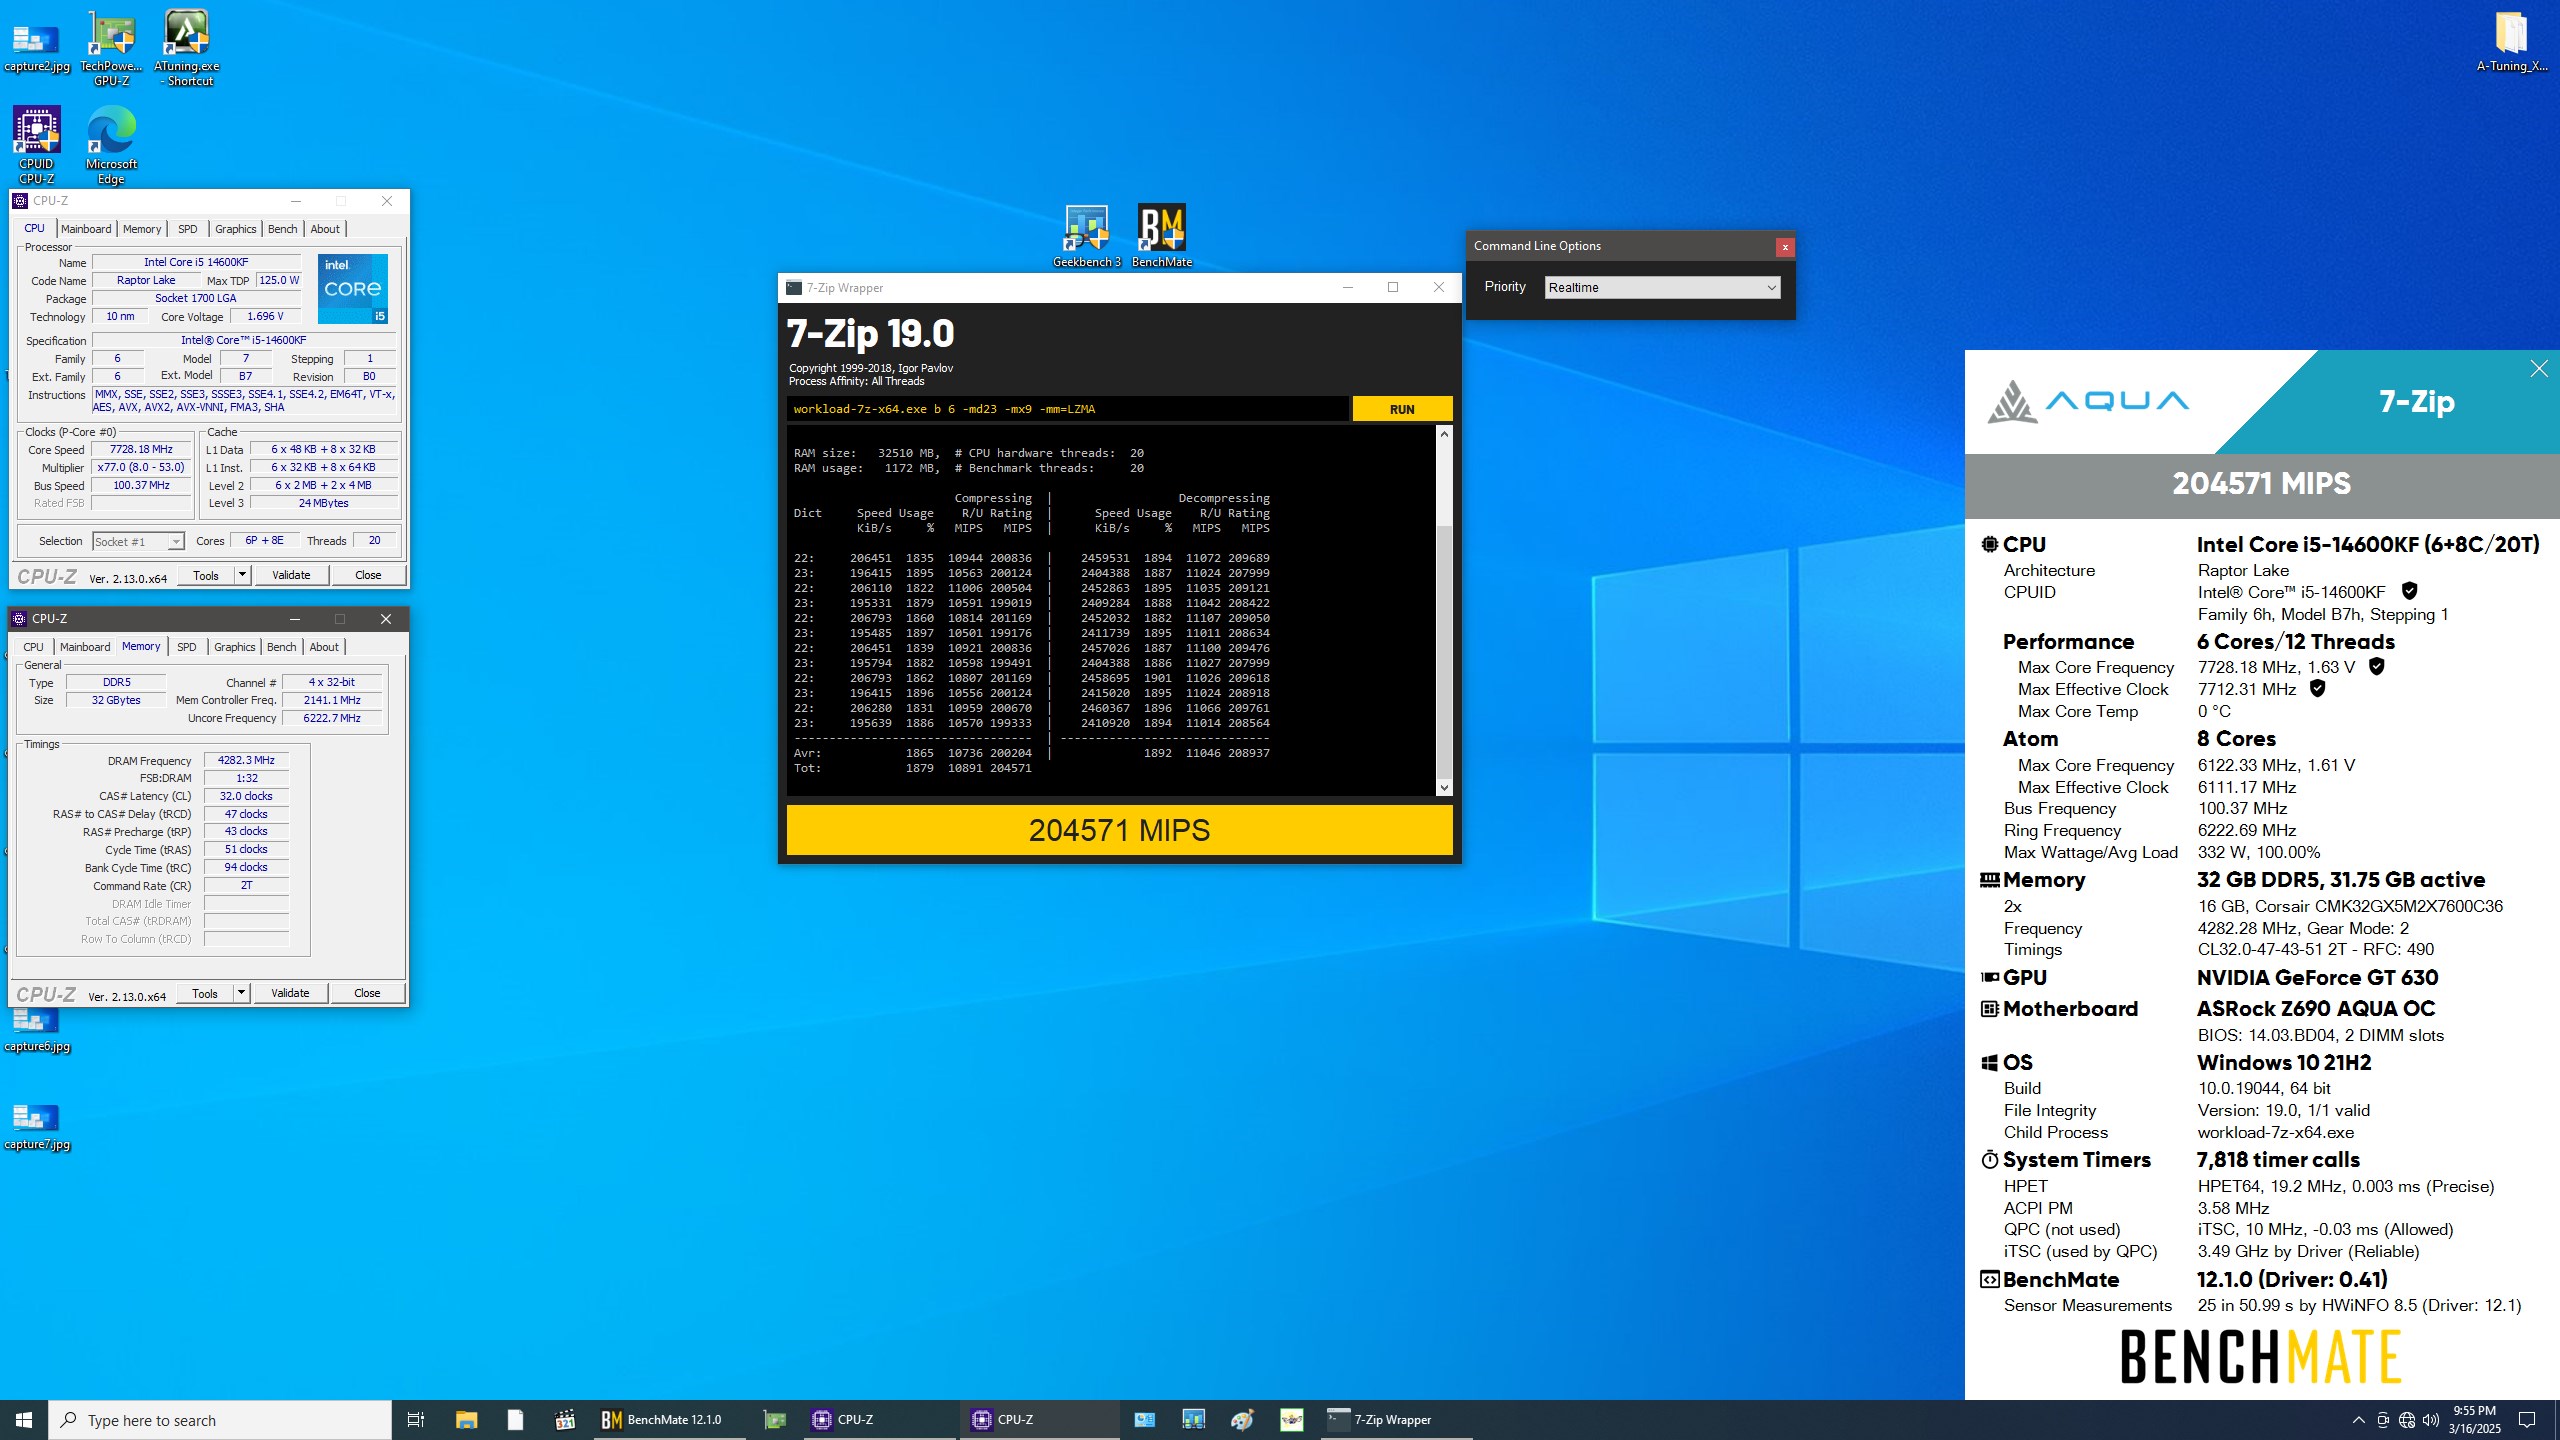
Task: Open the GPU-Z taskbar icon
Action: click(x=774, y=1420)
